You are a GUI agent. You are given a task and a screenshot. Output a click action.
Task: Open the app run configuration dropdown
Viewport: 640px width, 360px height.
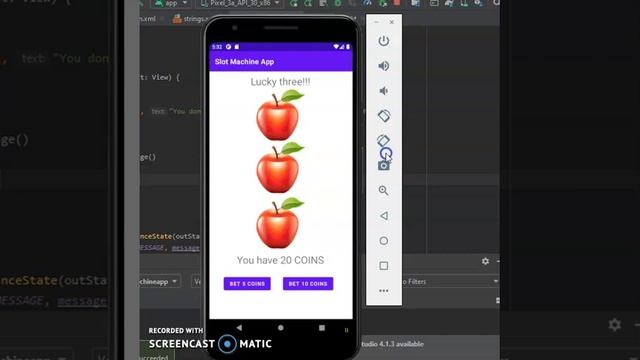[171, 3]
